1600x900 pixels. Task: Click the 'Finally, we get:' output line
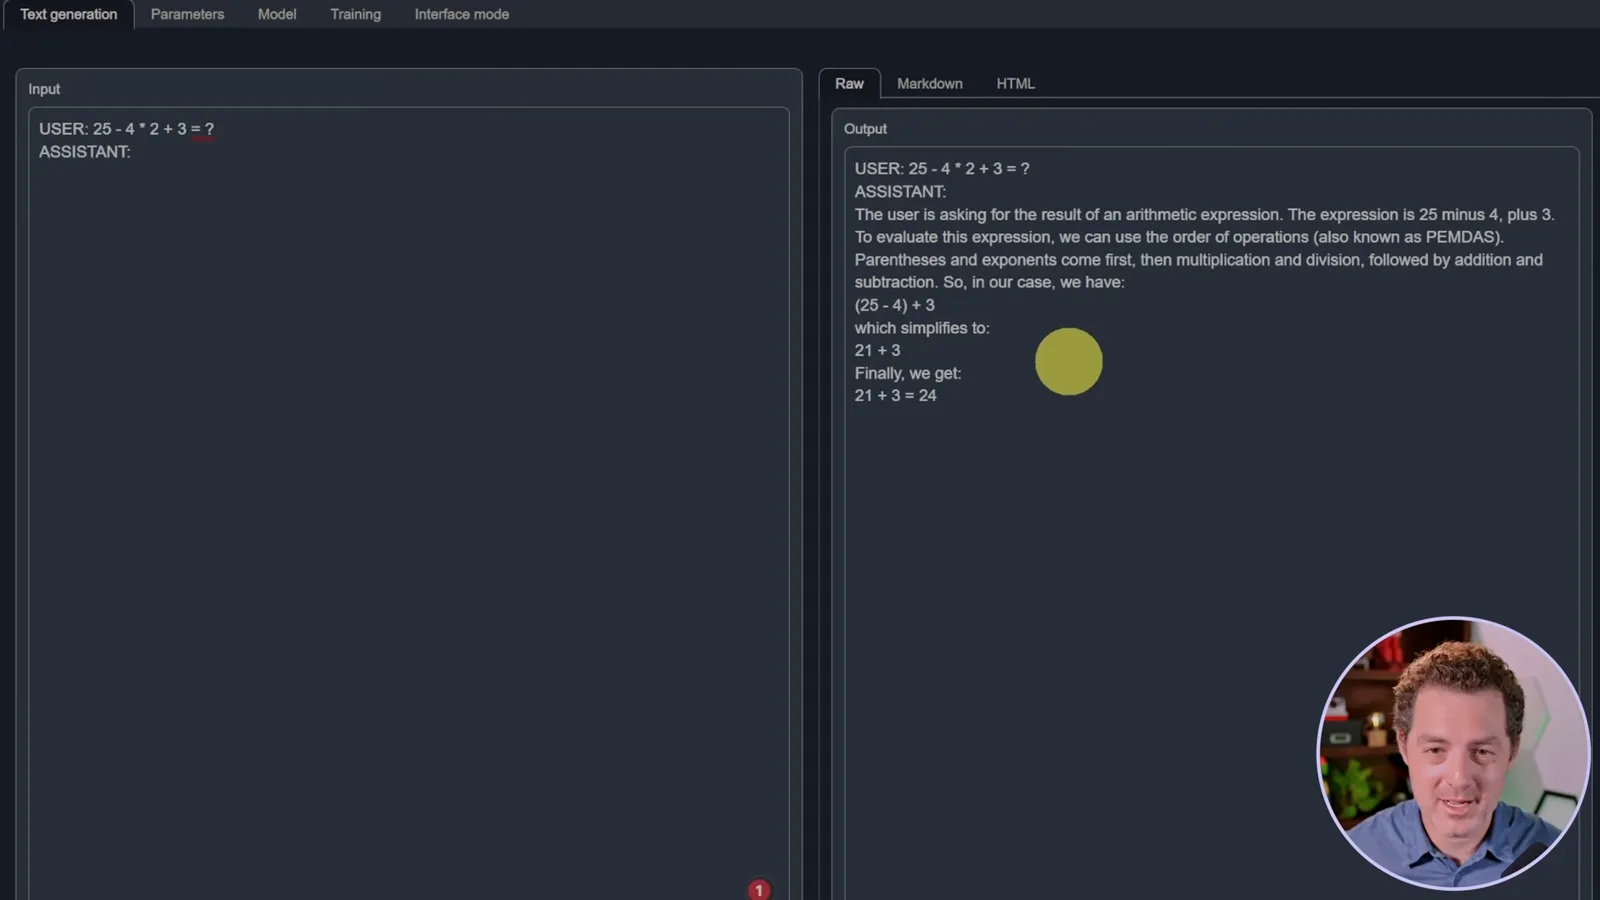tap(907, 373)
